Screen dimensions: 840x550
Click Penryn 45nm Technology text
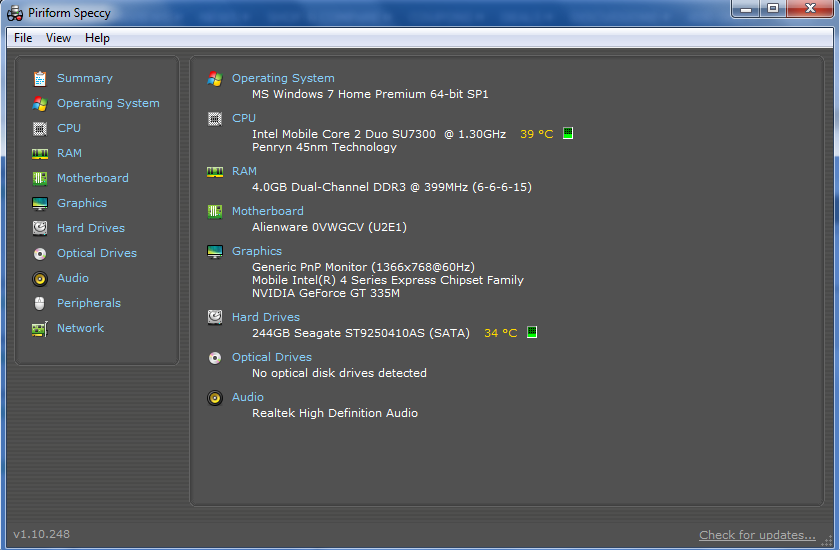(x=324, y=147)
